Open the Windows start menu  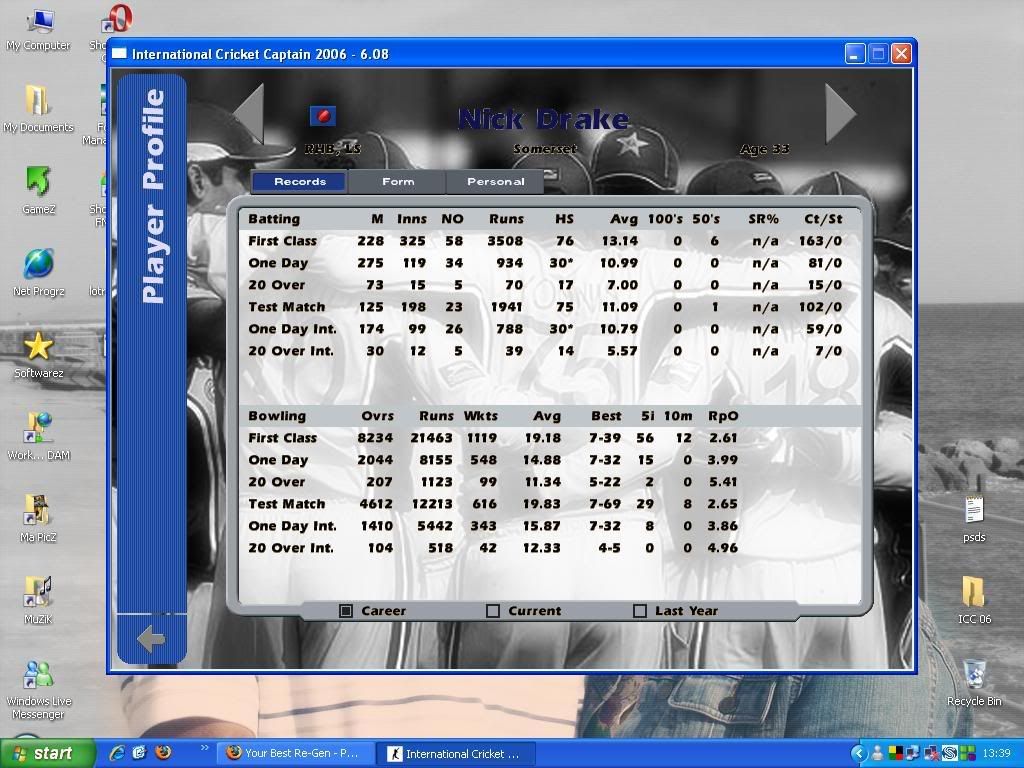click(48, 754)
